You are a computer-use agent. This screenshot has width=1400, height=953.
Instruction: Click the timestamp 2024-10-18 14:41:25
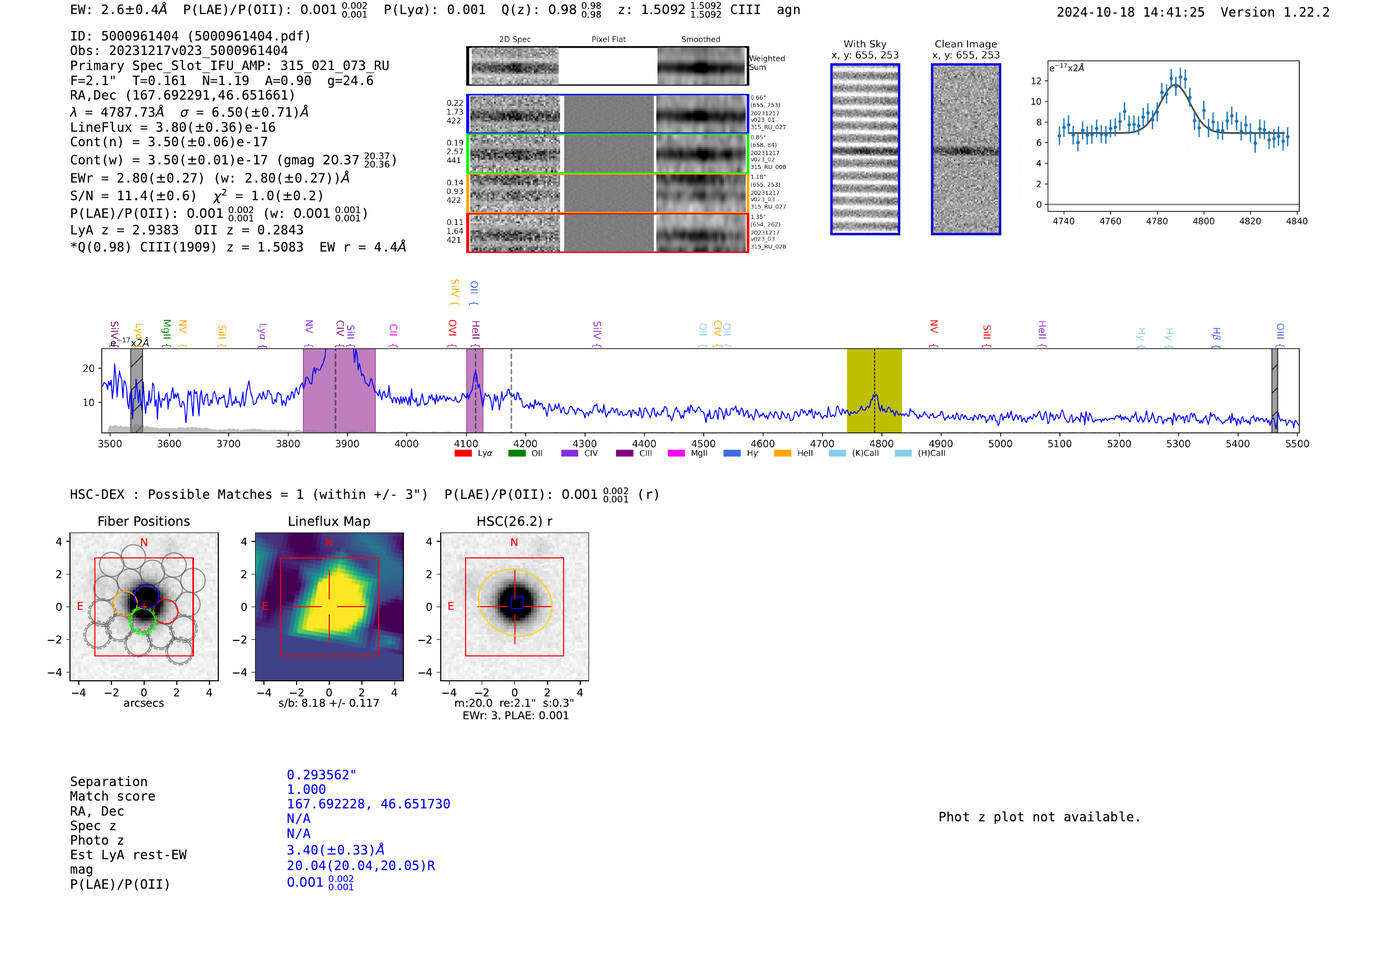click(x=1131, y=12)
